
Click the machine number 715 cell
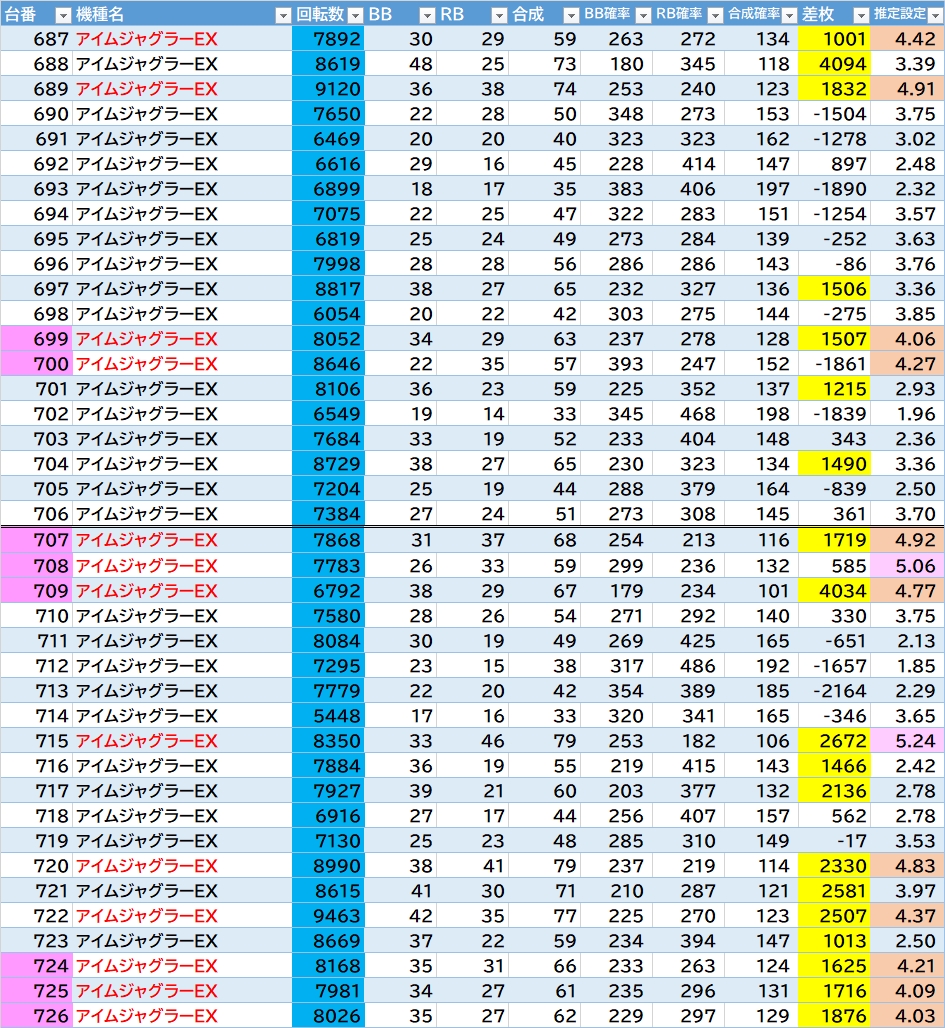[x=36, y=741]
